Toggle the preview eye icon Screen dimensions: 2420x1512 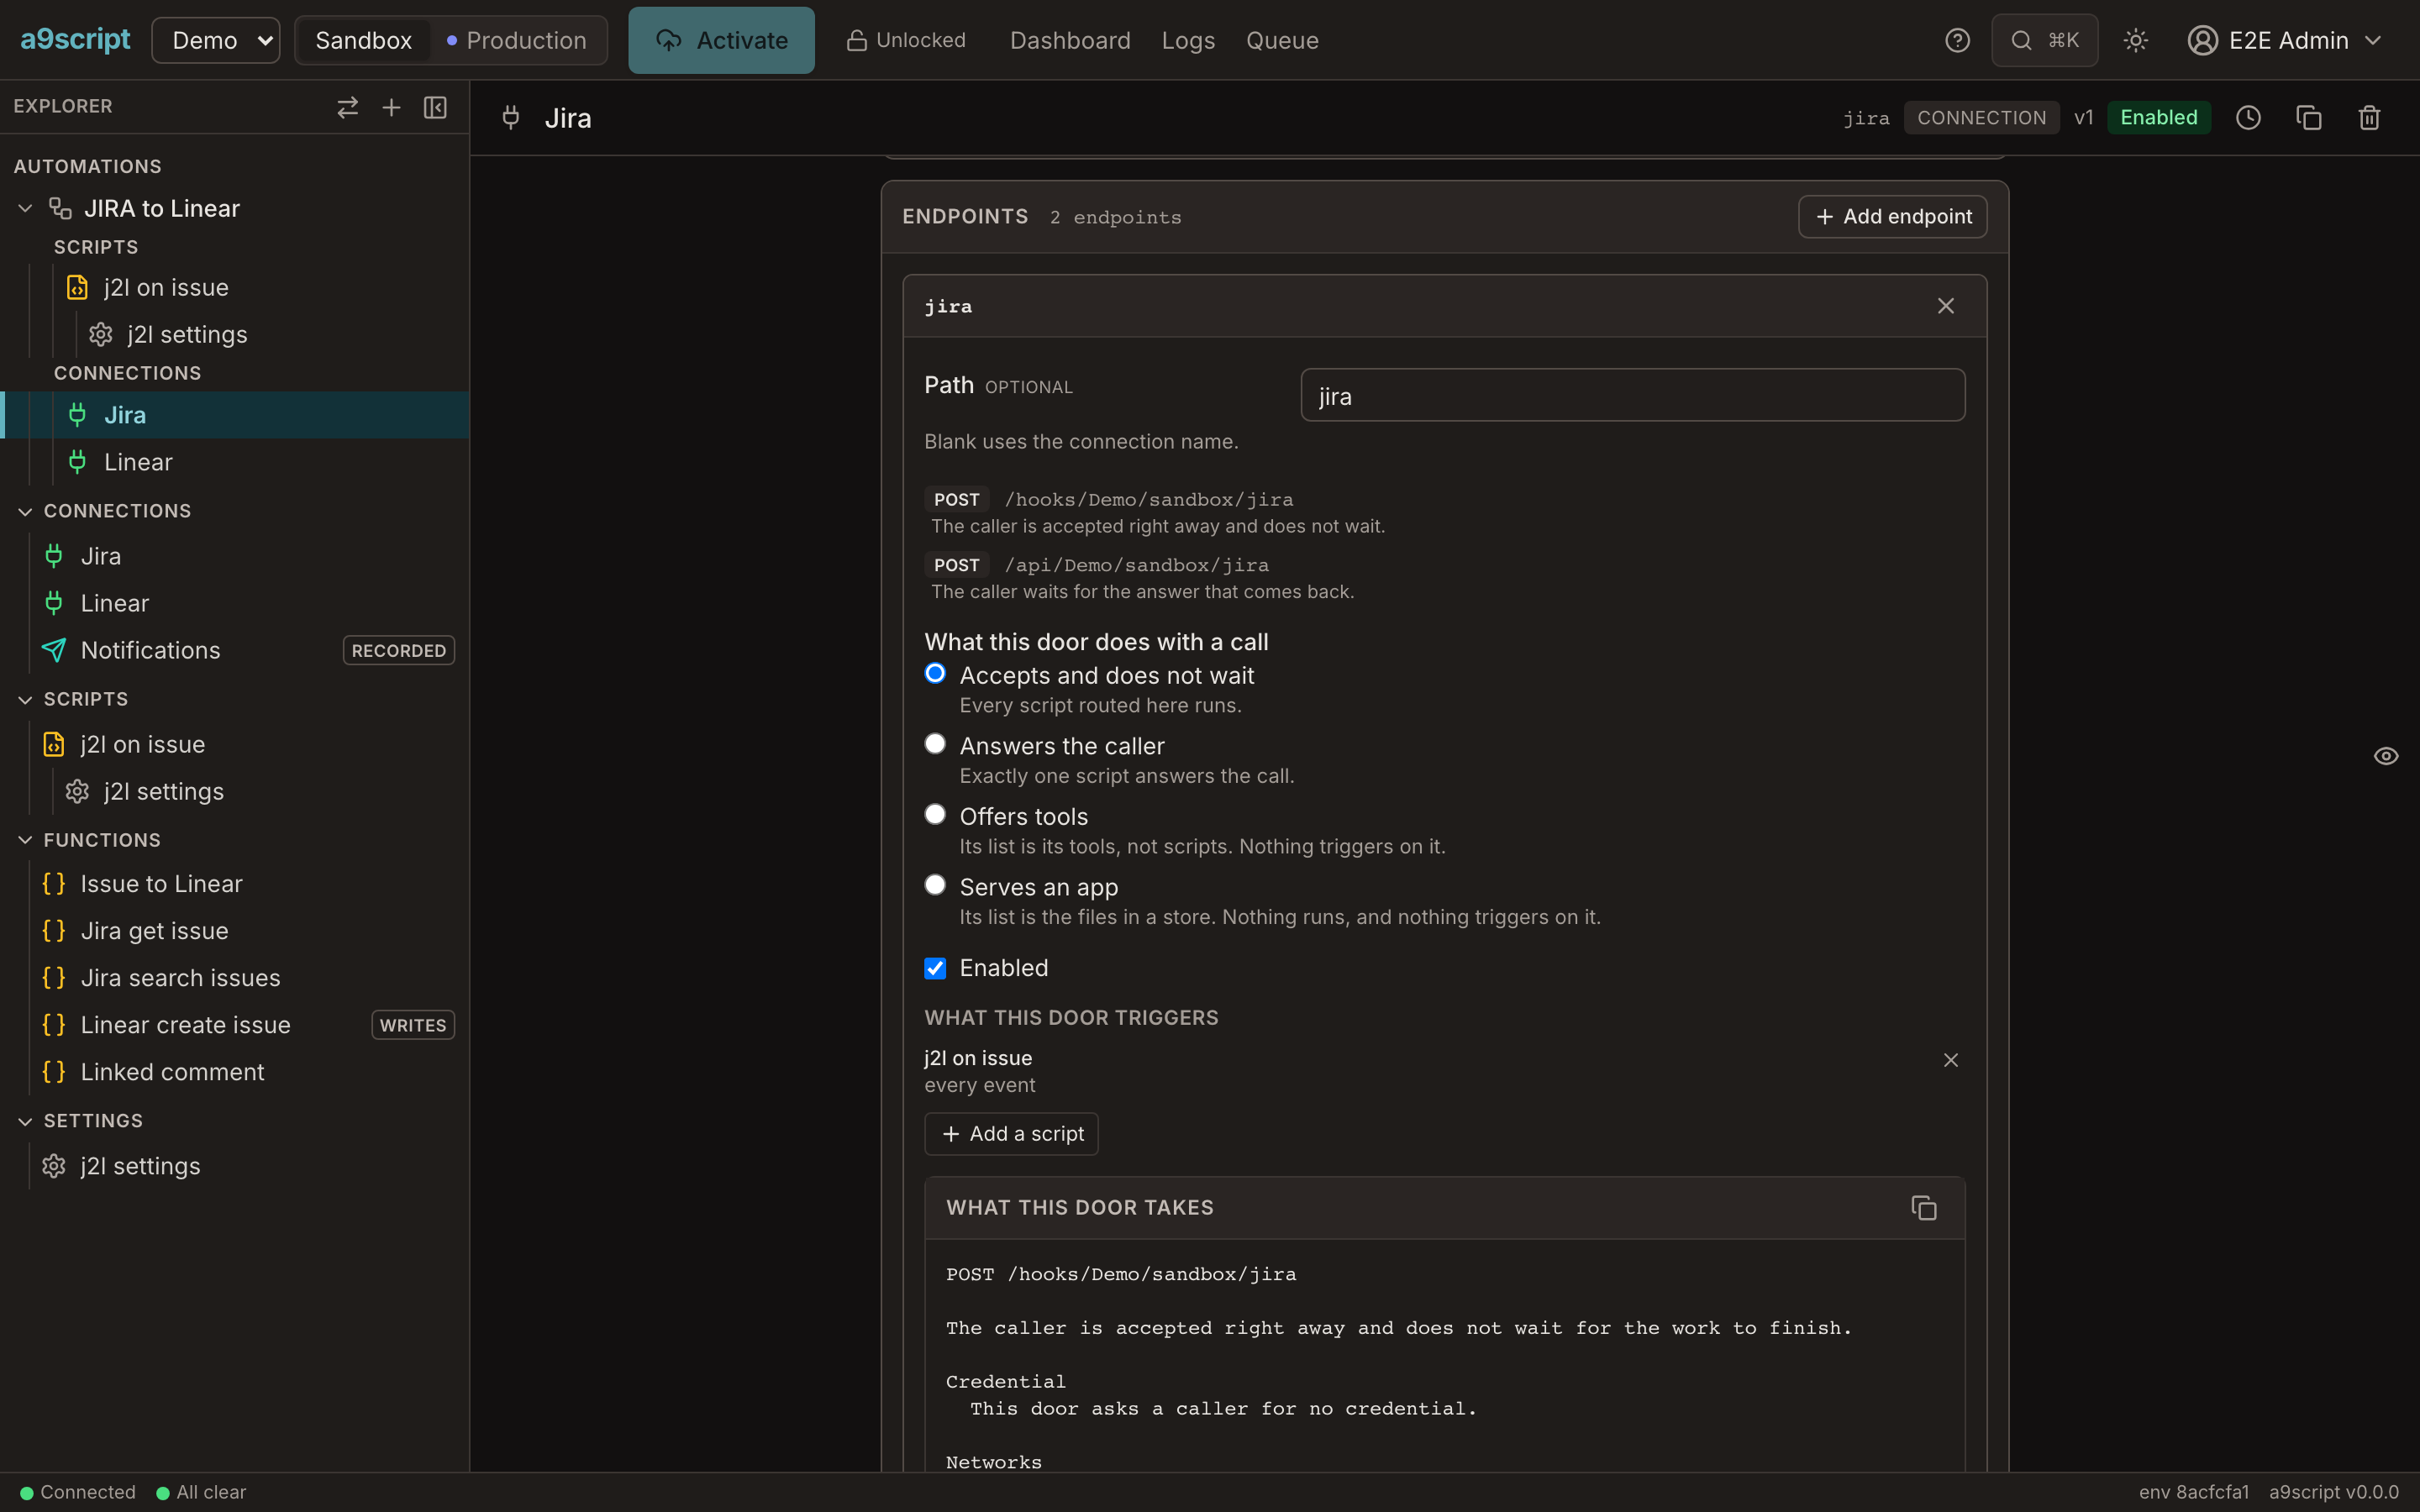coord(2386,756)
